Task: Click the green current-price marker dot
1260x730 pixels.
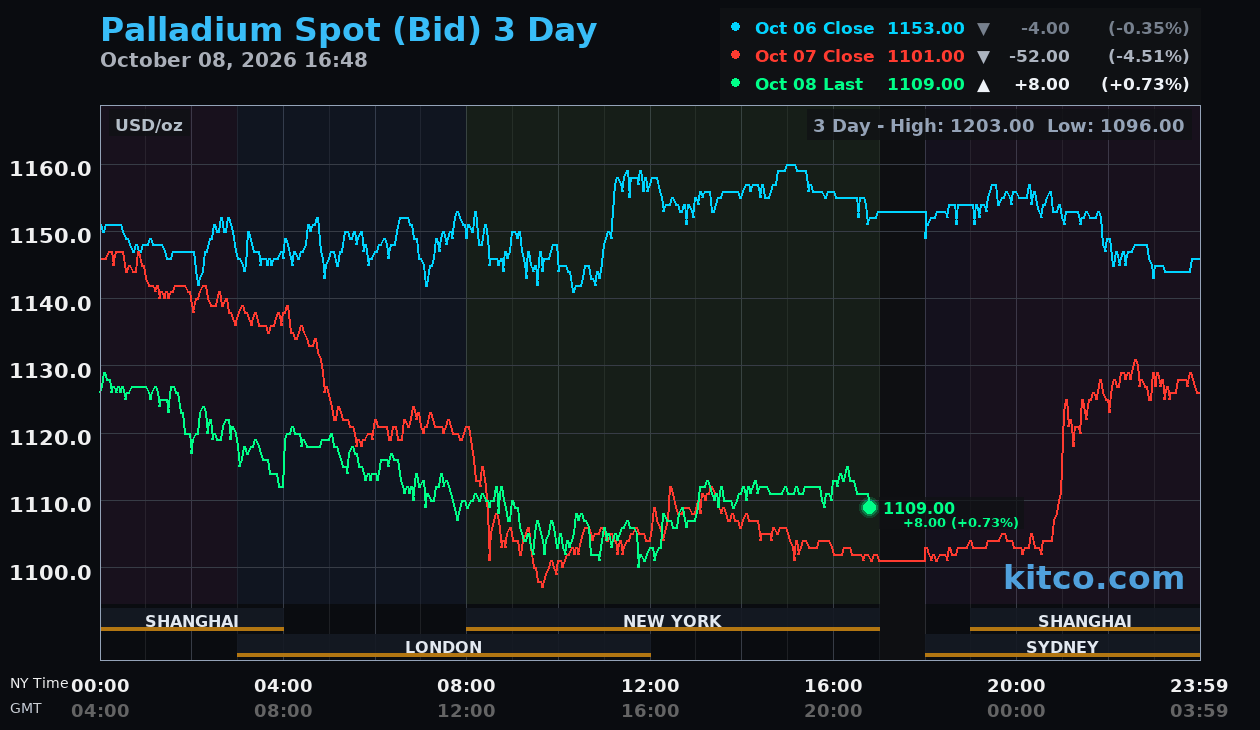Action: (869, 507)
